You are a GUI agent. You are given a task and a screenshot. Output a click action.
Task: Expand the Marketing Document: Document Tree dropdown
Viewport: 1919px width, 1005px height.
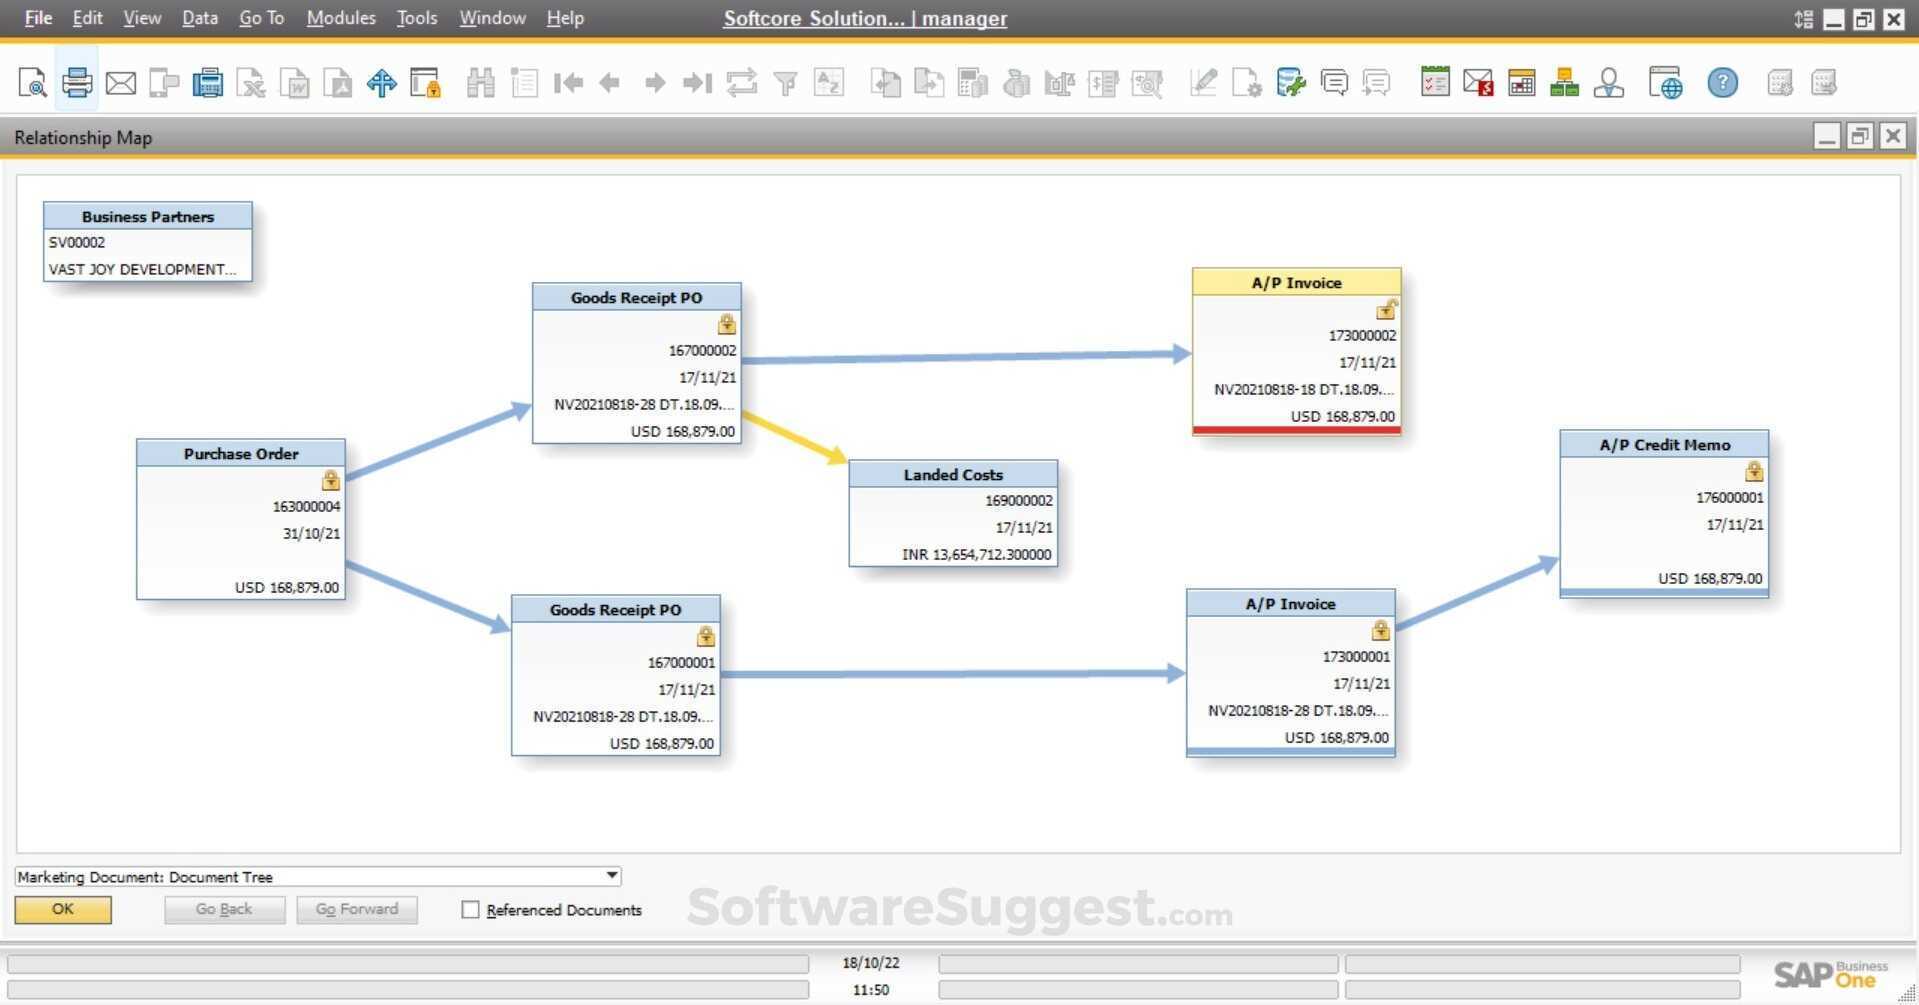pyautogui.click(x=611, y=876)
